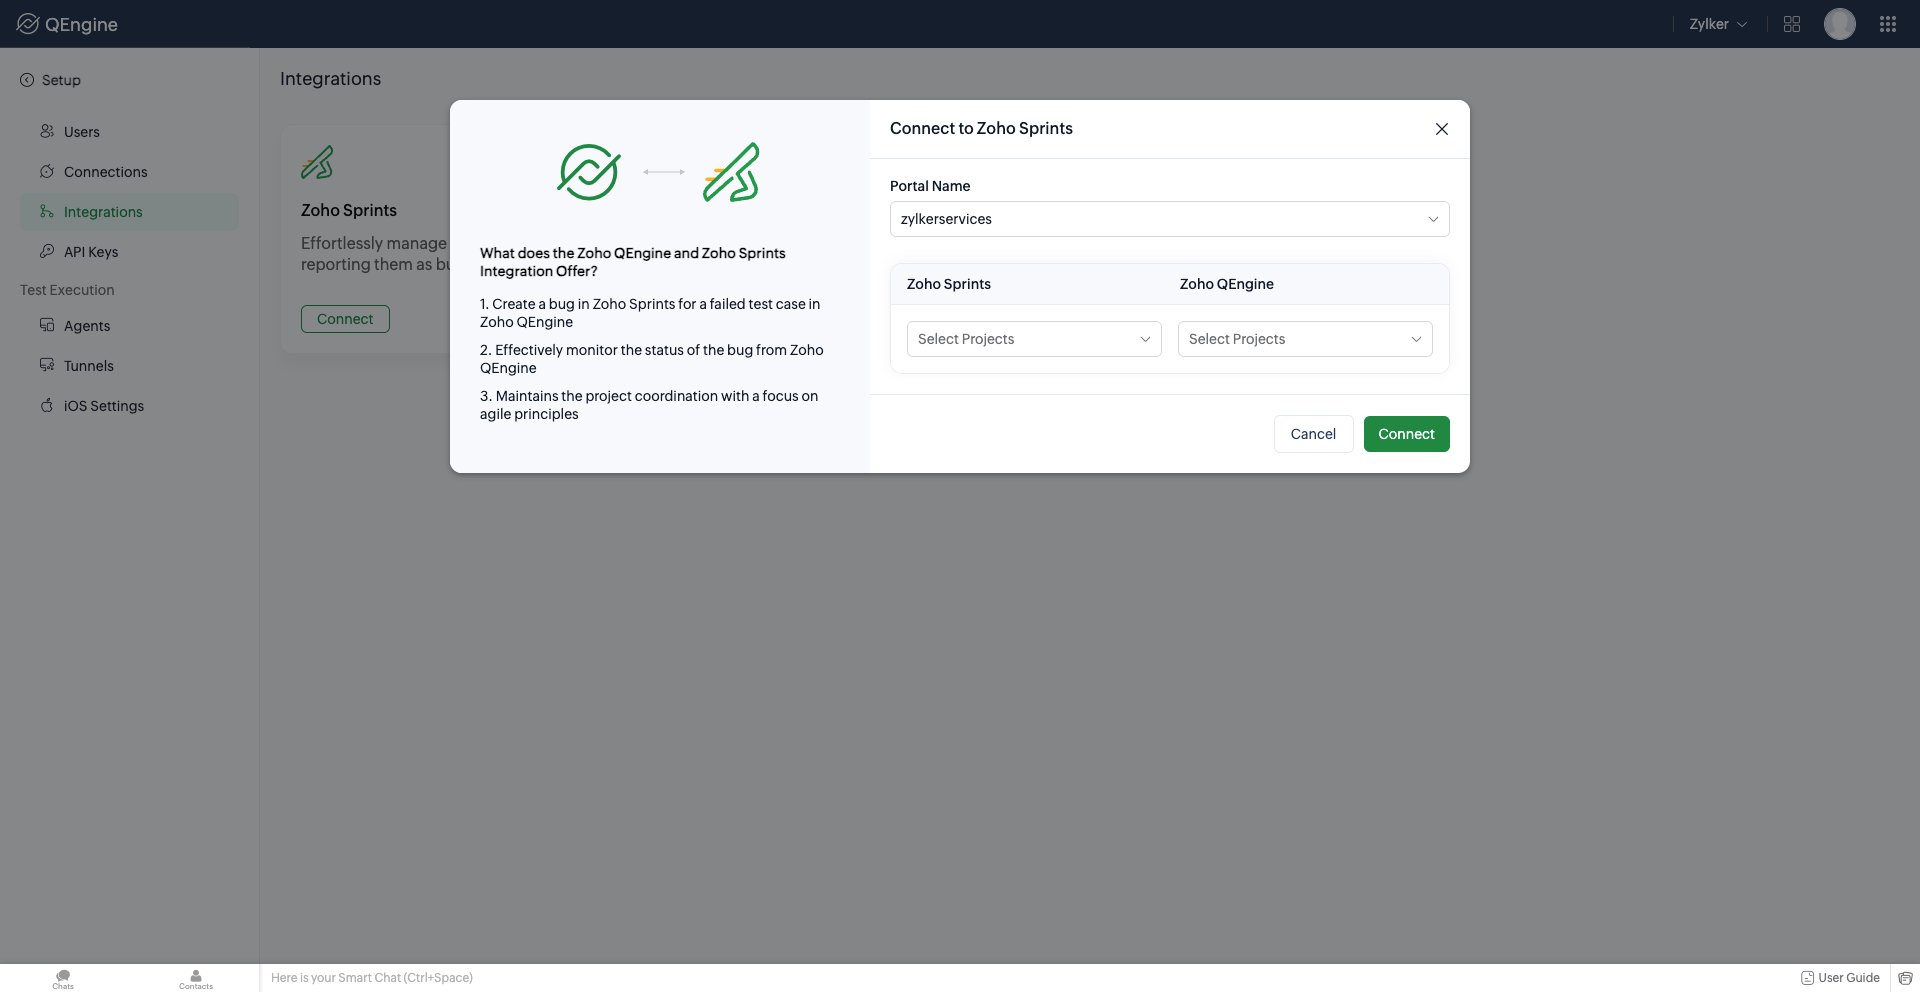
Task: Click the Zoho Sprints card logo
Action: [317, 162]
